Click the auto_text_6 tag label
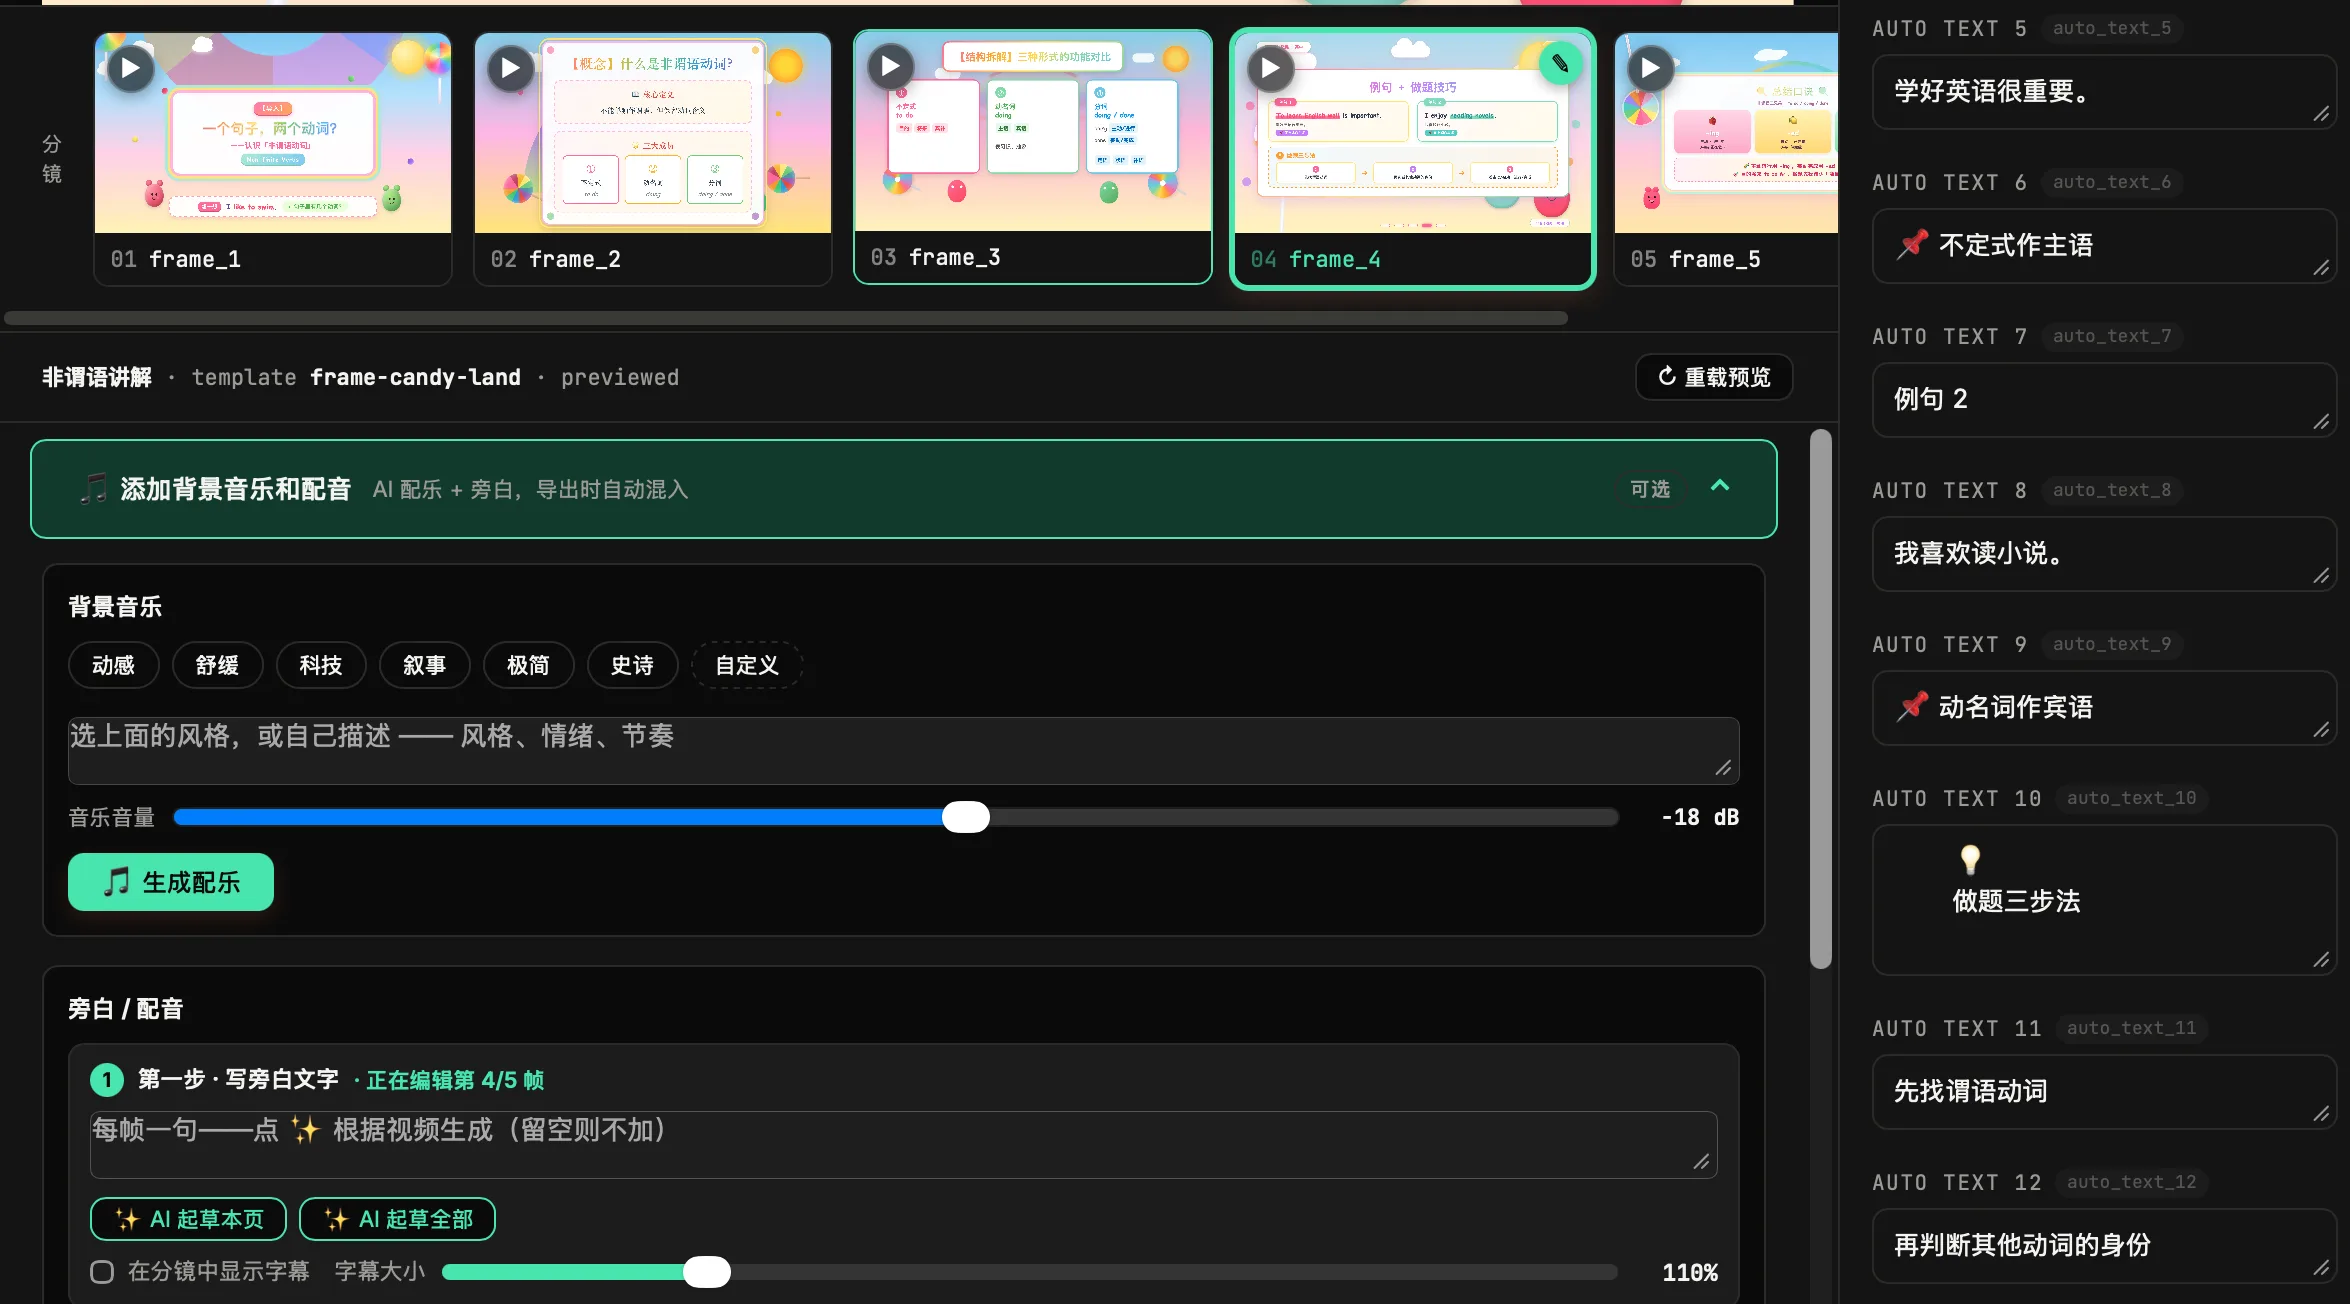 click(x=2112, y=182)
